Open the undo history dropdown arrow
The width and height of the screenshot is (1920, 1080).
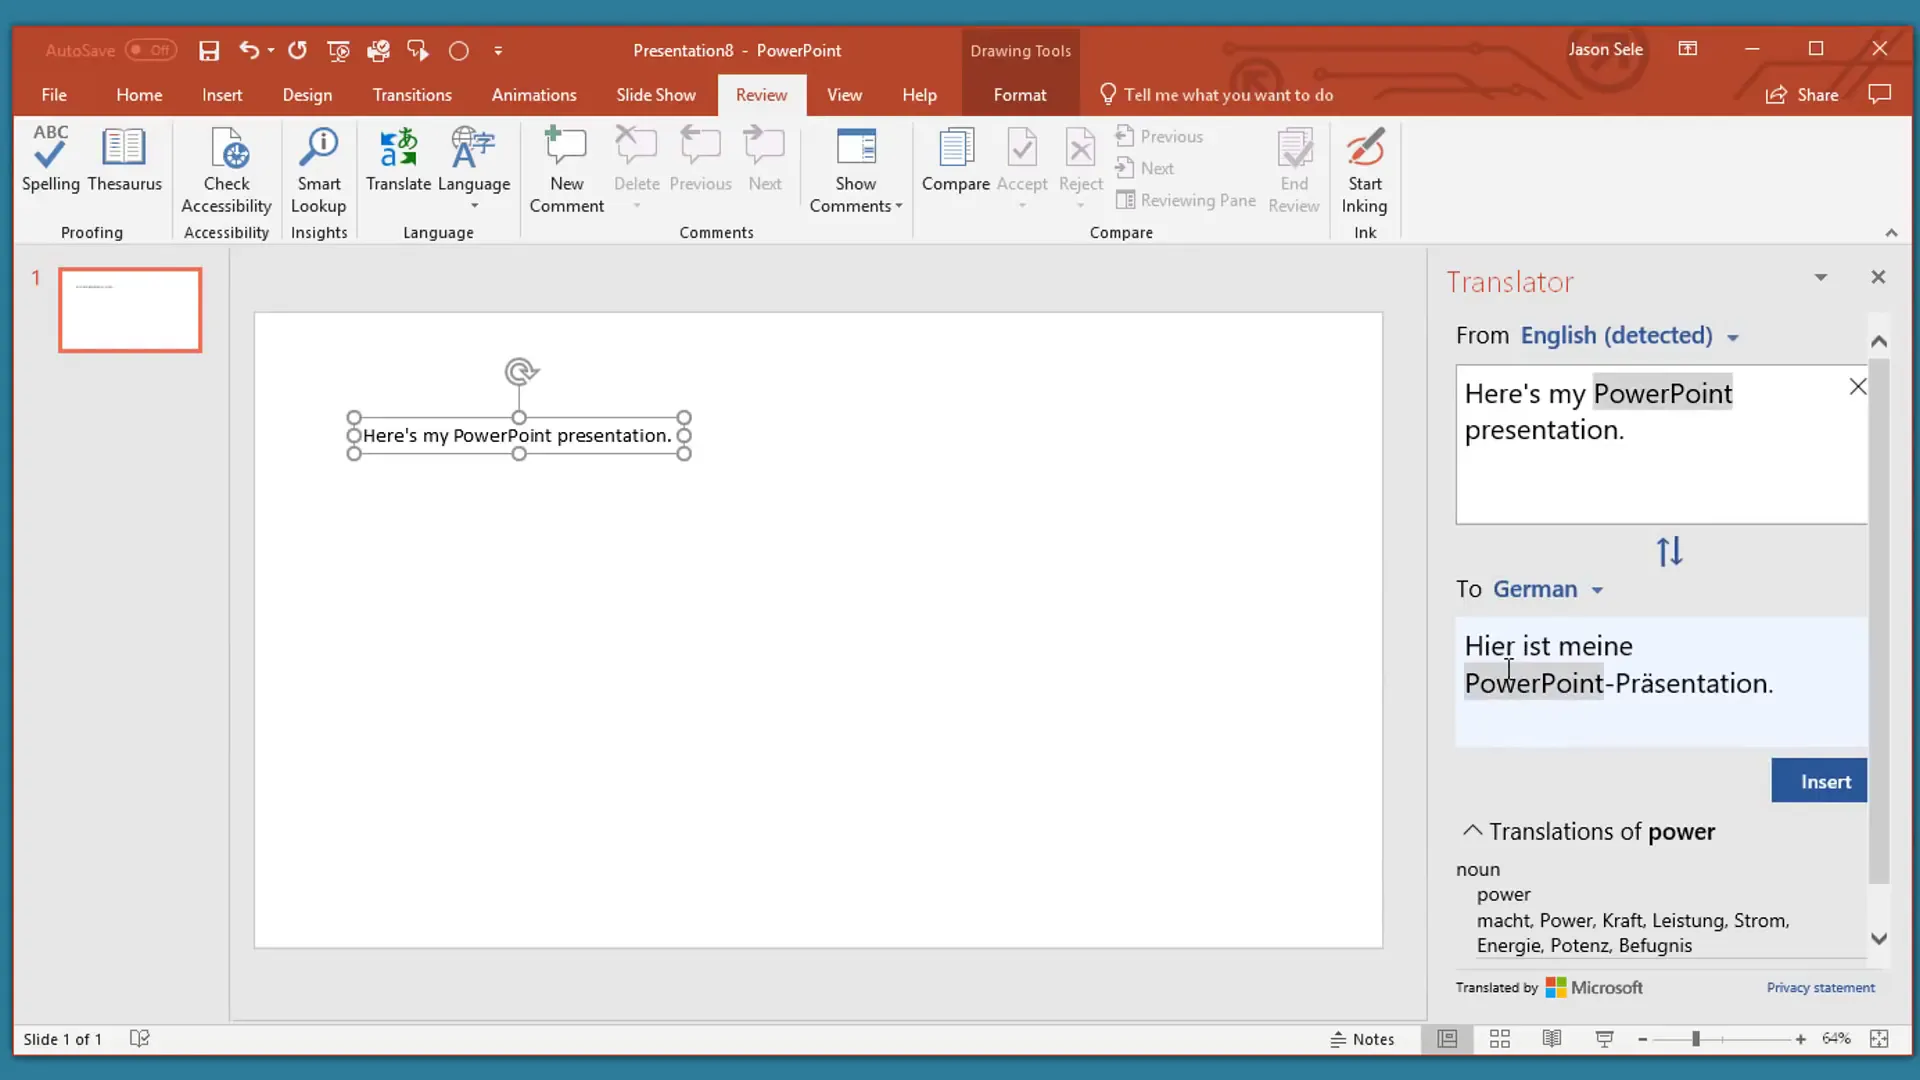coord(271,50)
